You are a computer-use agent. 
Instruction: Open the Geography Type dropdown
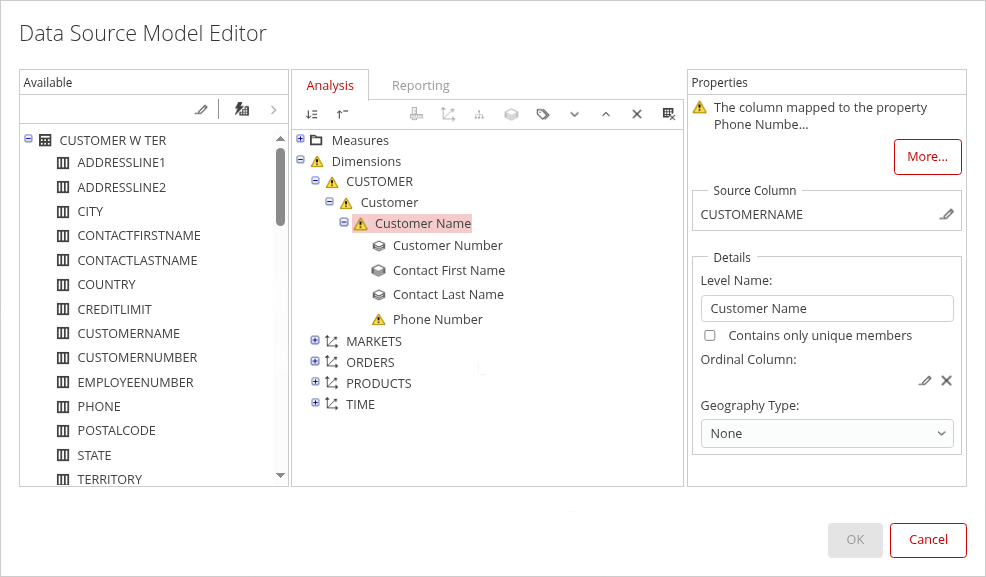(x=827, y=434)
